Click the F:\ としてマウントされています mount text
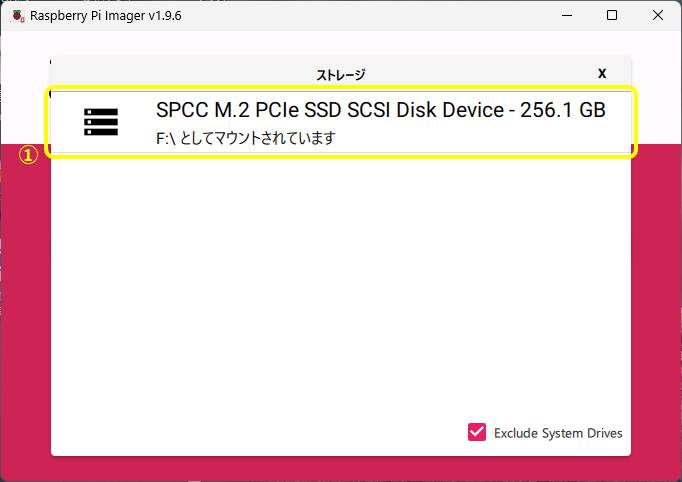The width and height of the screenshot is (682, 482). tap(245, 138)
